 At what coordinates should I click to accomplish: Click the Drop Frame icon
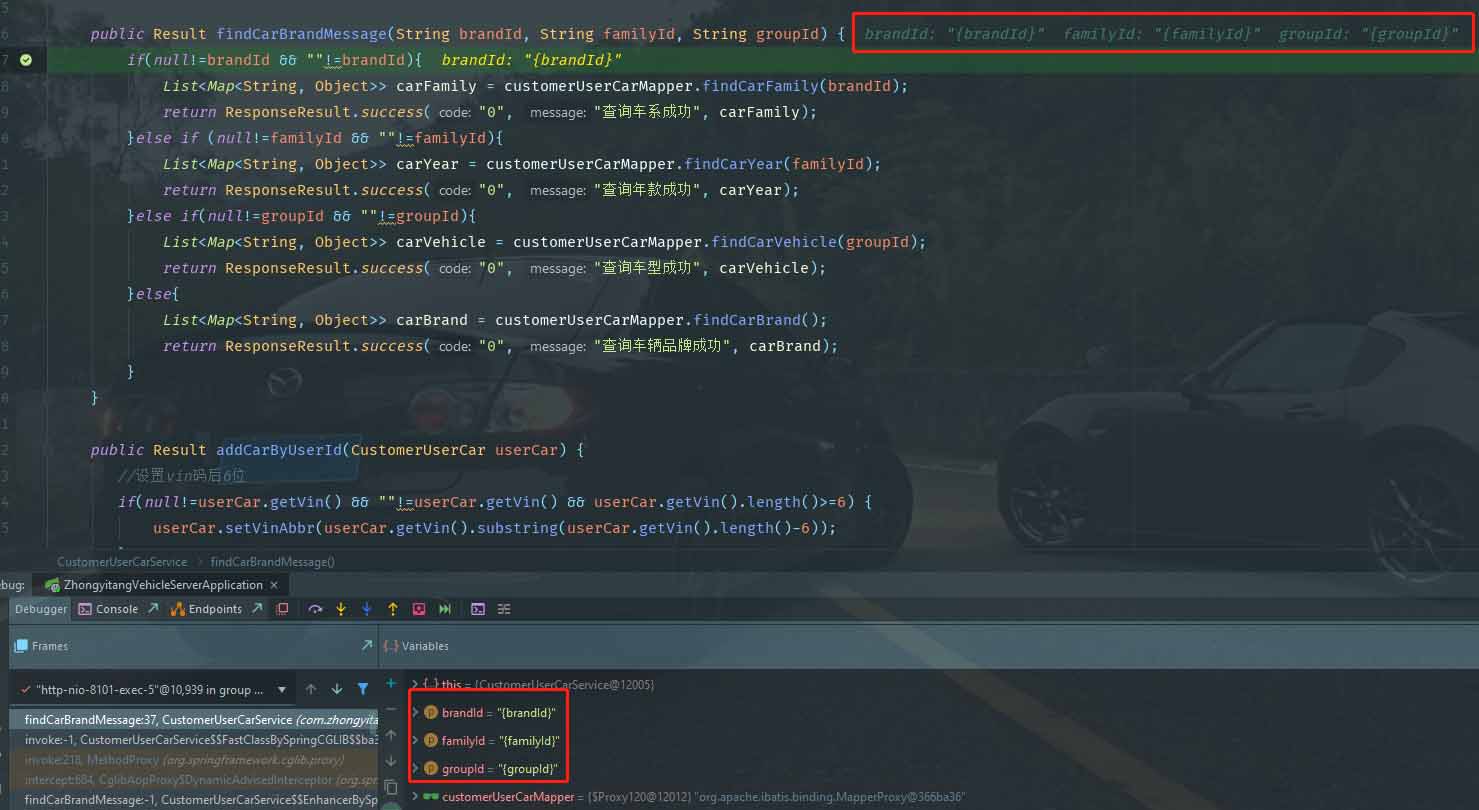coord(419,609)
